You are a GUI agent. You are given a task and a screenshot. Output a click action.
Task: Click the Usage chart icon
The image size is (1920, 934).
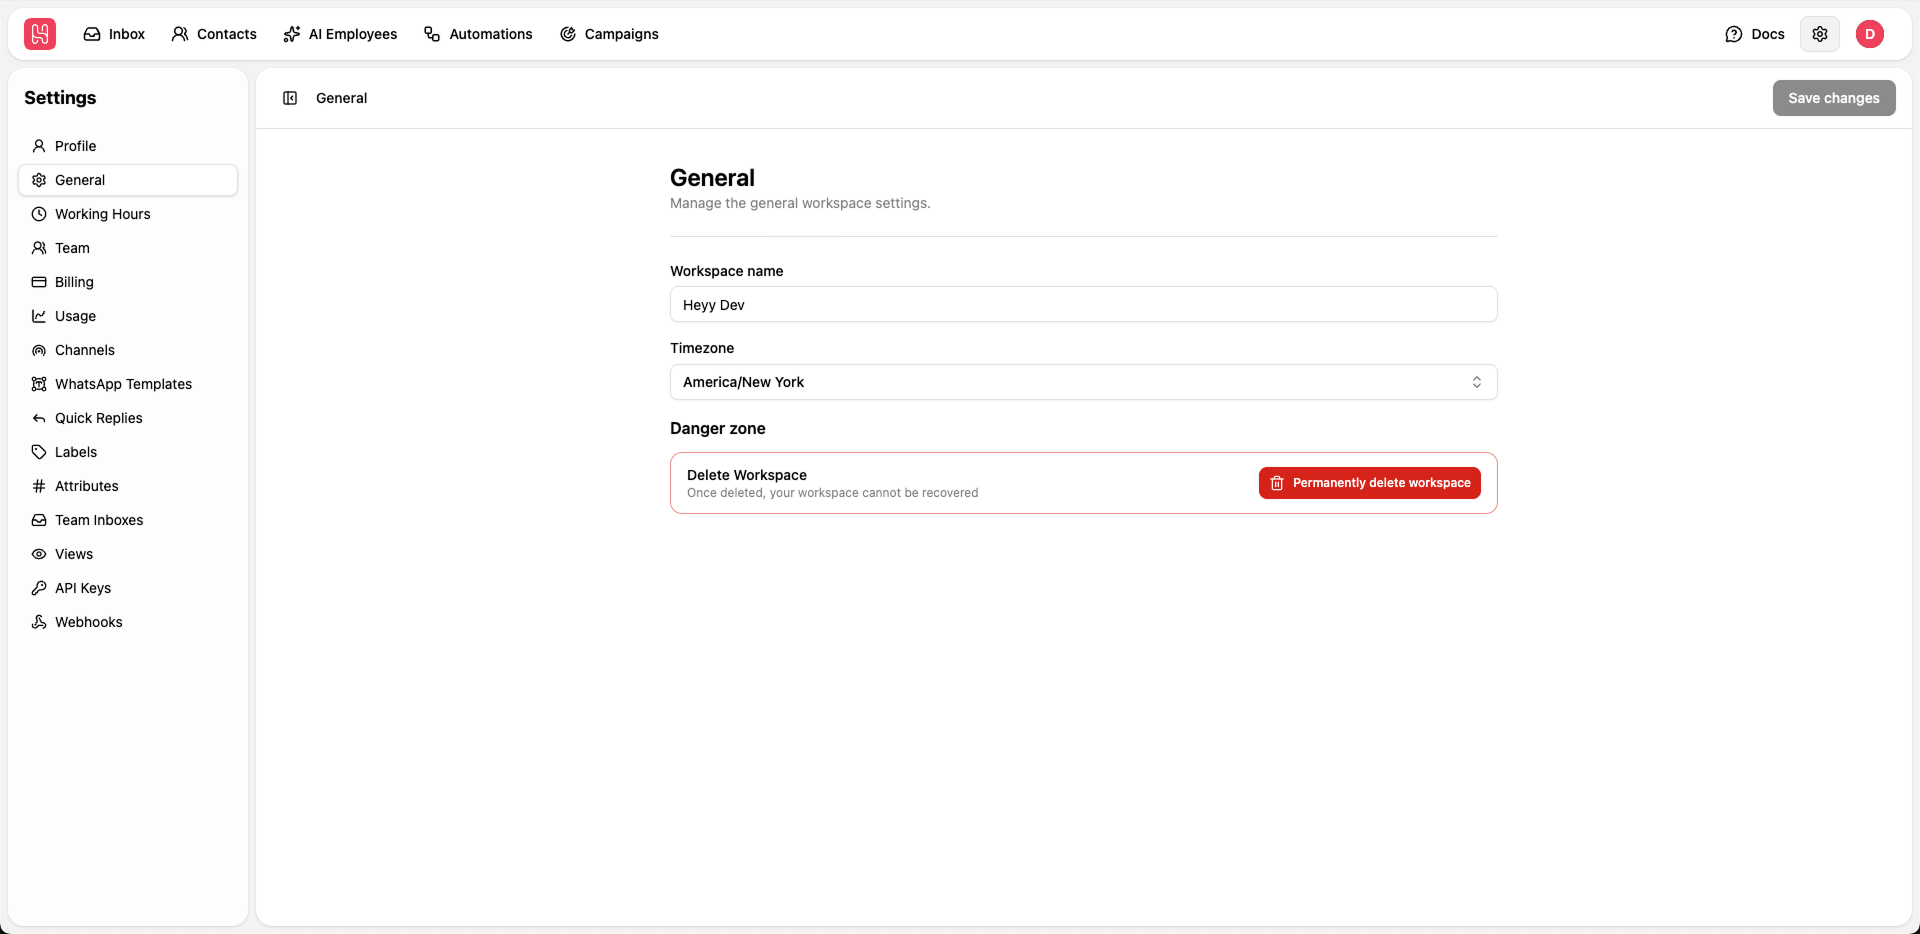(x=38, y=316)
